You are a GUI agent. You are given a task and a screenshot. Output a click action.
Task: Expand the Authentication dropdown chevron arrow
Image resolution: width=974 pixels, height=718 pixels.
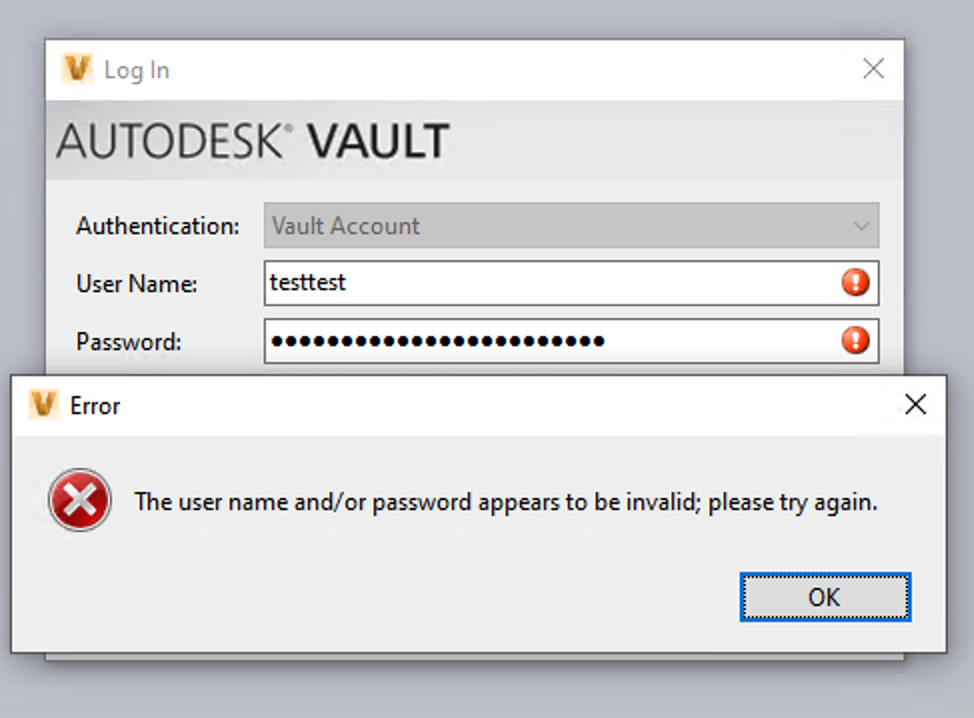pos(861,226)
